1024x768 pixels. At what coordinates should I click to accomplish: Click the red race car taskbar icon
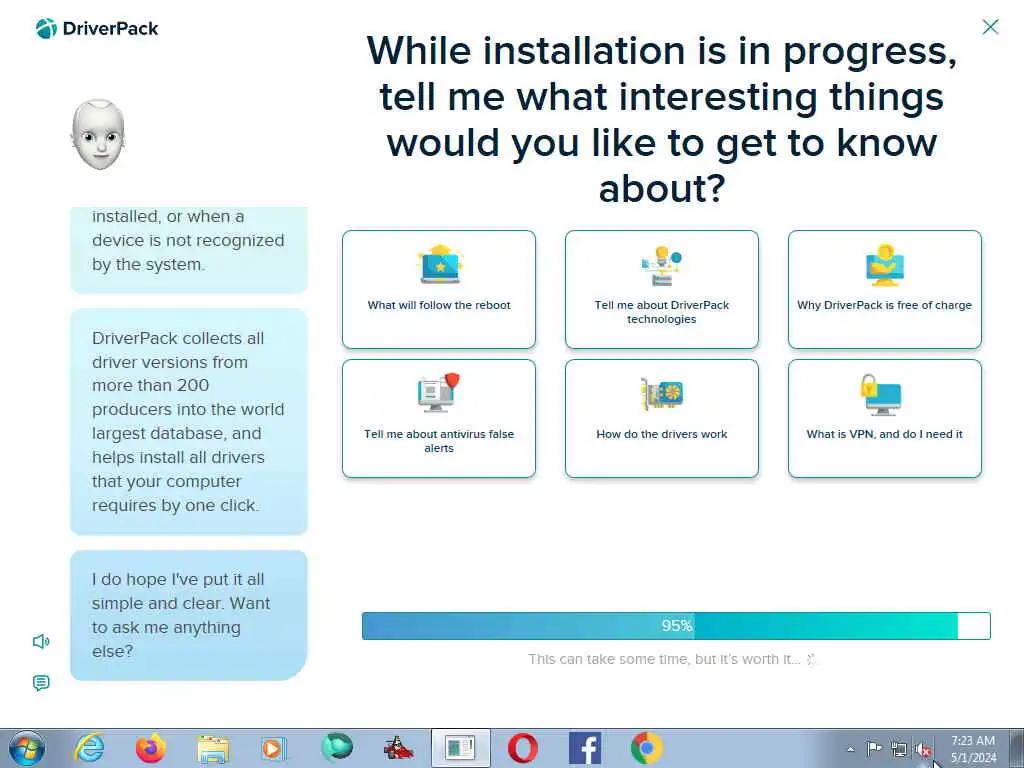pyautogui.click(x=398, y=748)
